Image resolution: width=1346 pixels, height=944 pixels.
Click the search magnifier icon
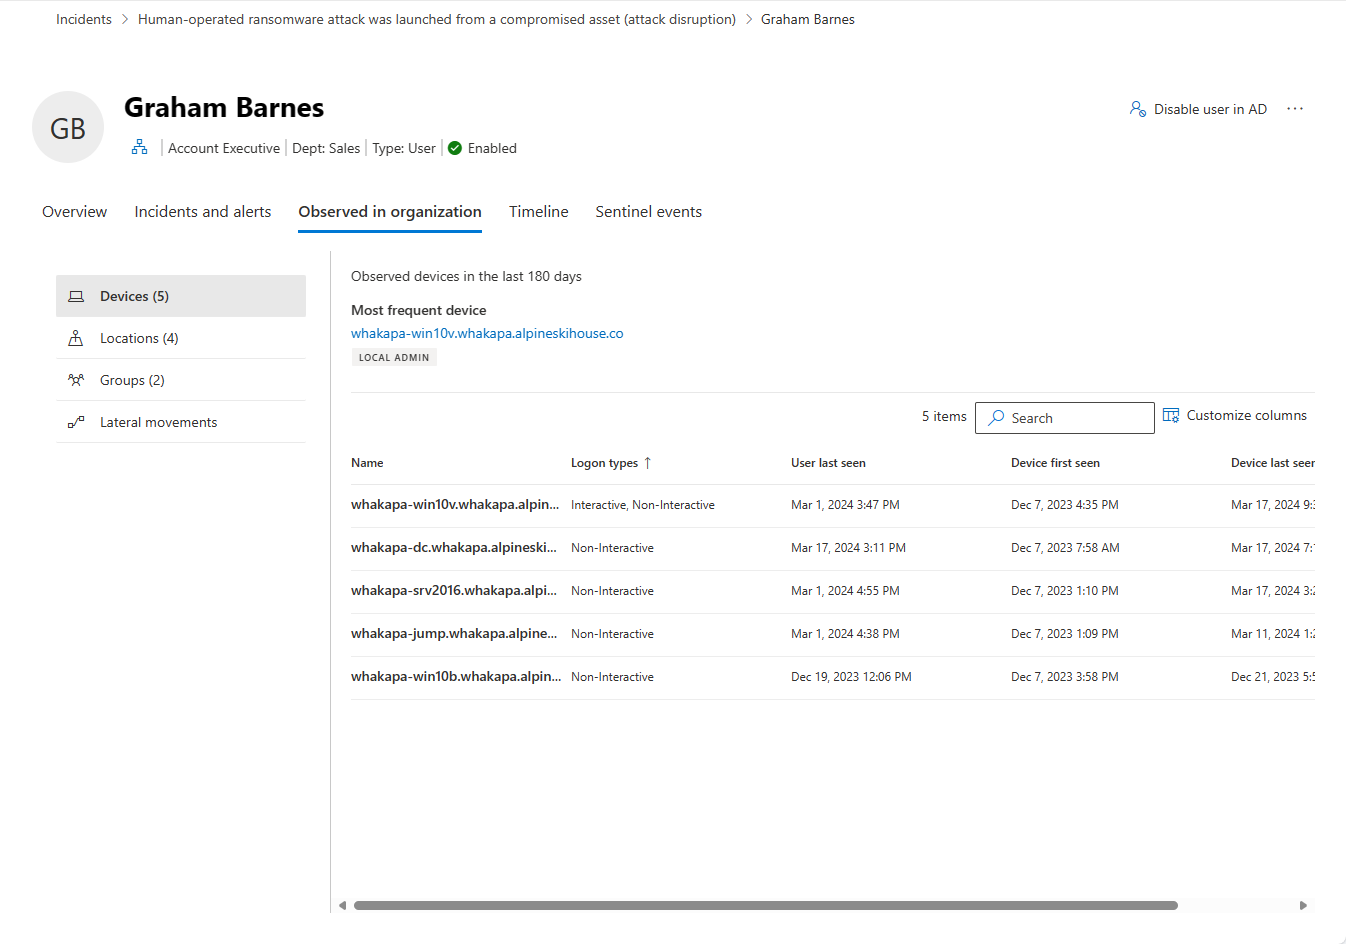(x=996, y=418)
